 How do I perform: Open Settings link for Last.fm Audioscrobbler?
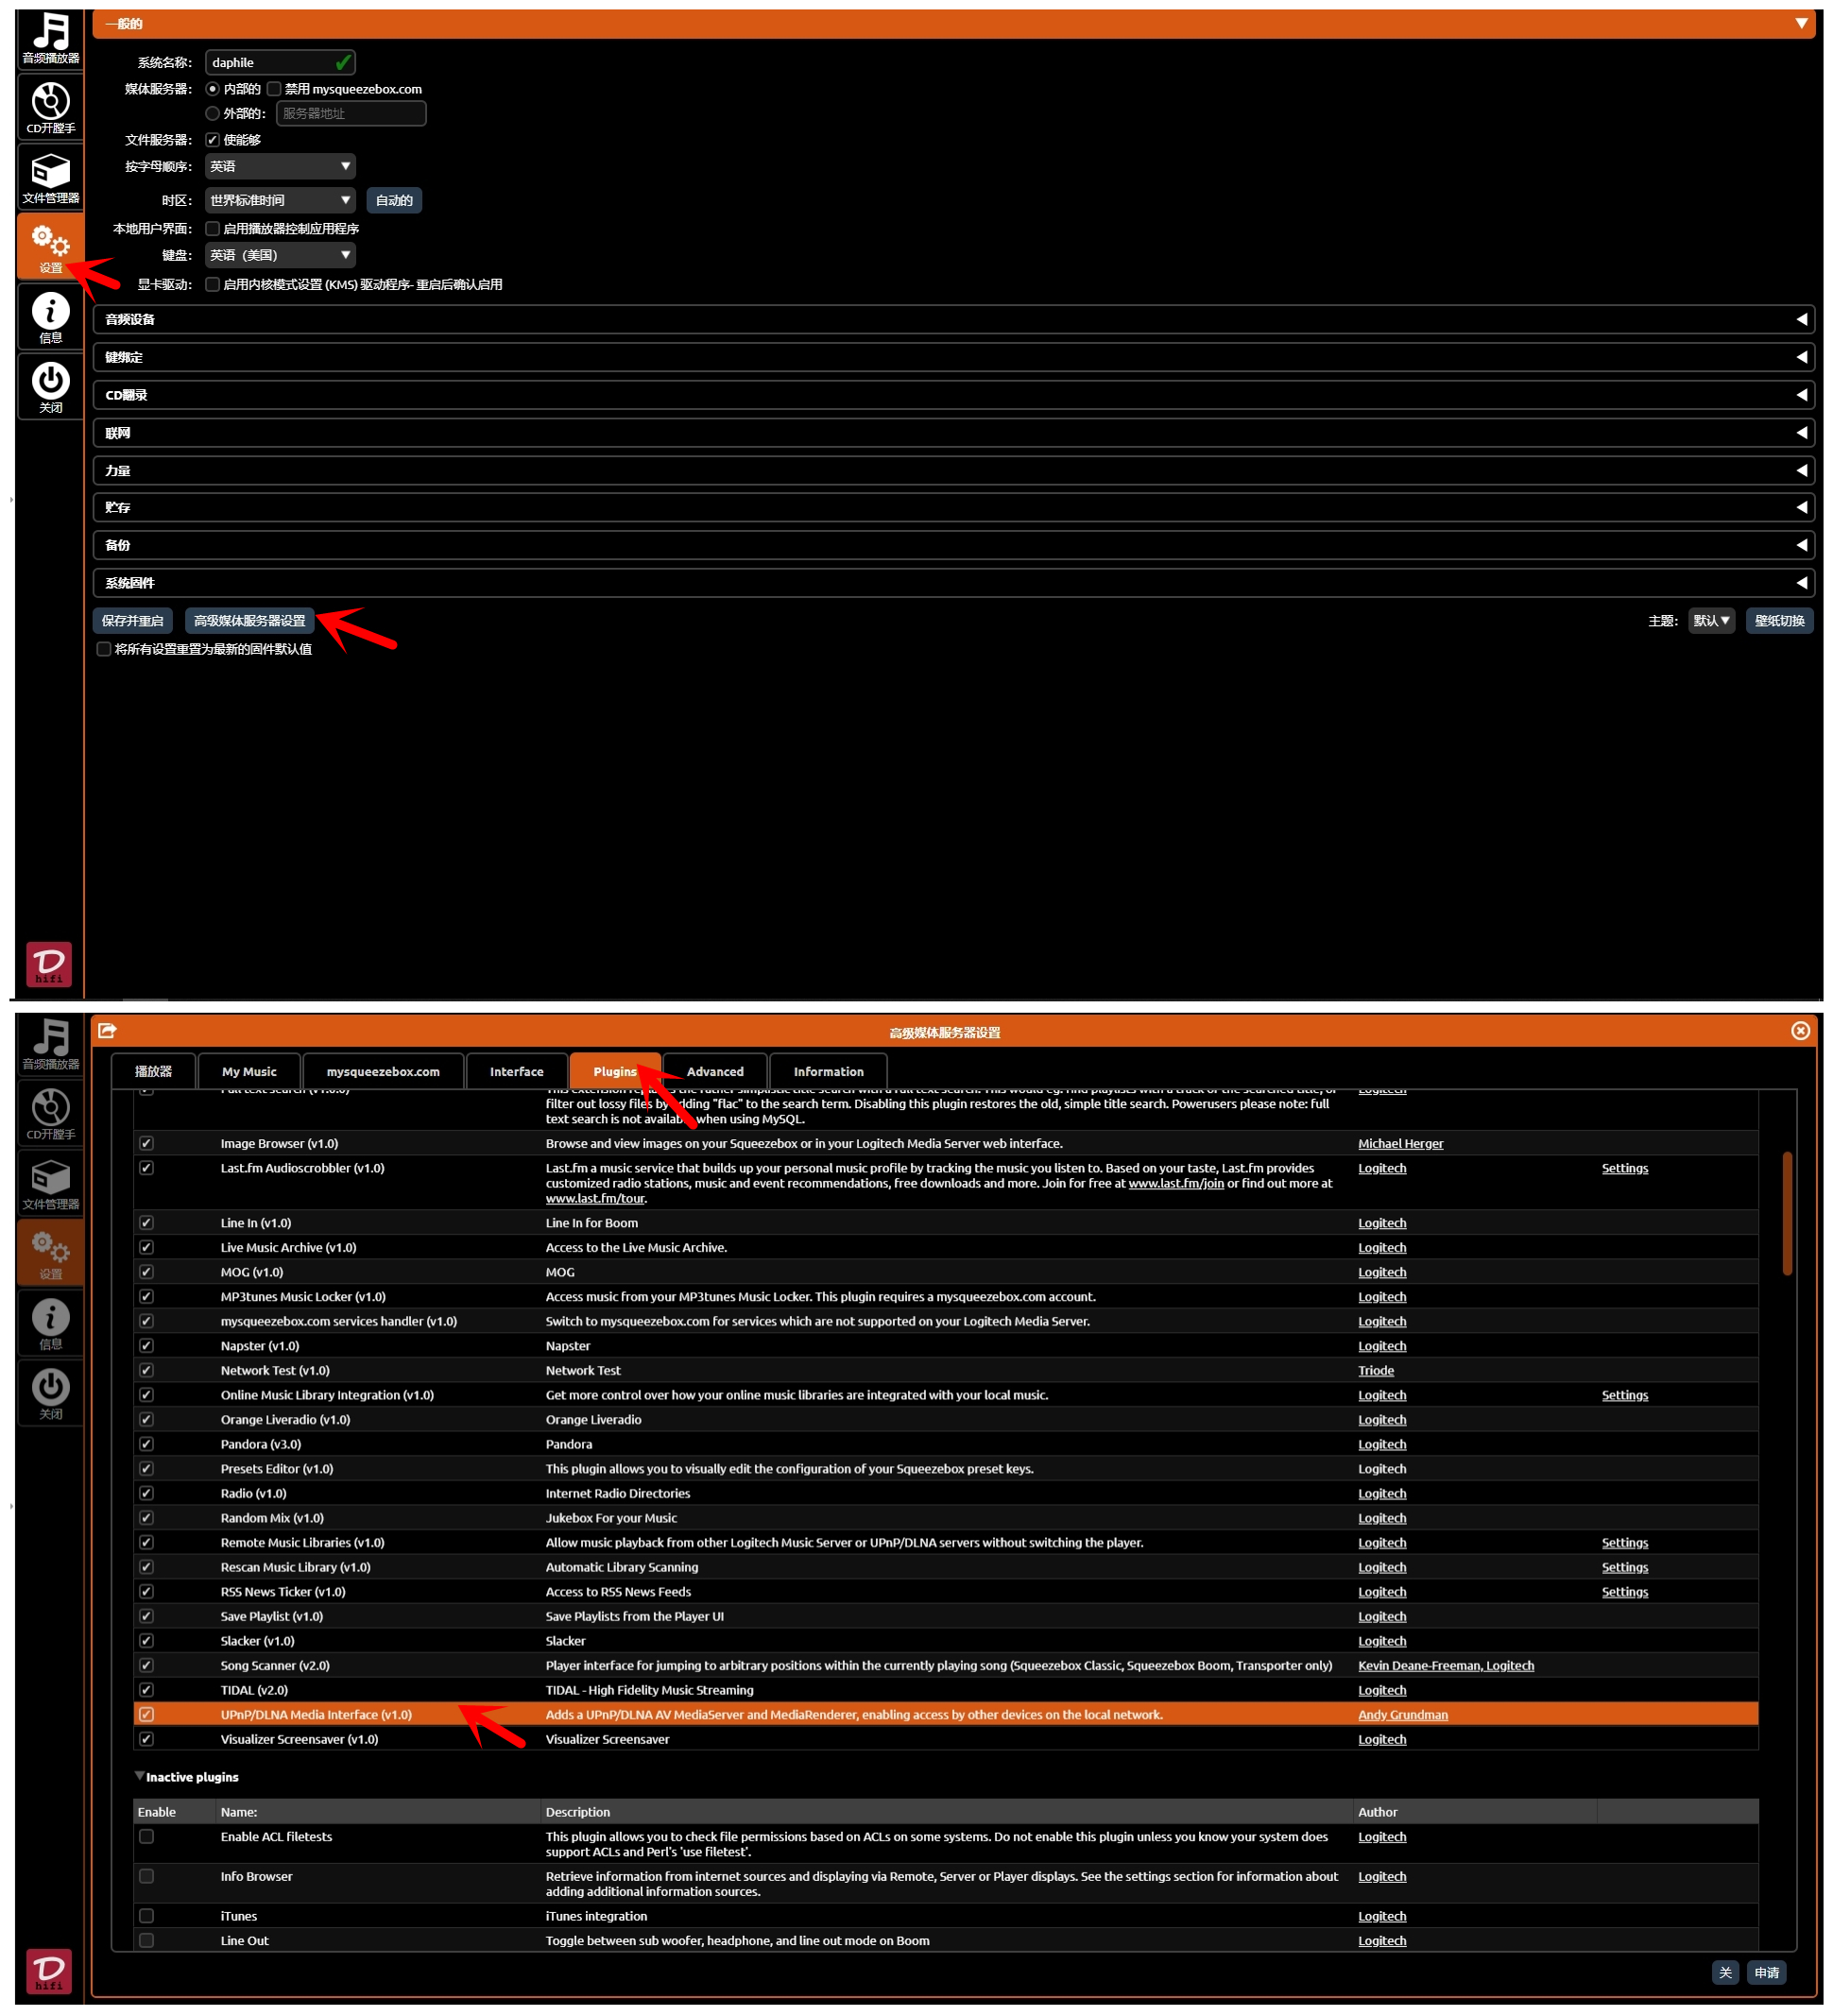pyautogui.click(x=1624, y=1168)
